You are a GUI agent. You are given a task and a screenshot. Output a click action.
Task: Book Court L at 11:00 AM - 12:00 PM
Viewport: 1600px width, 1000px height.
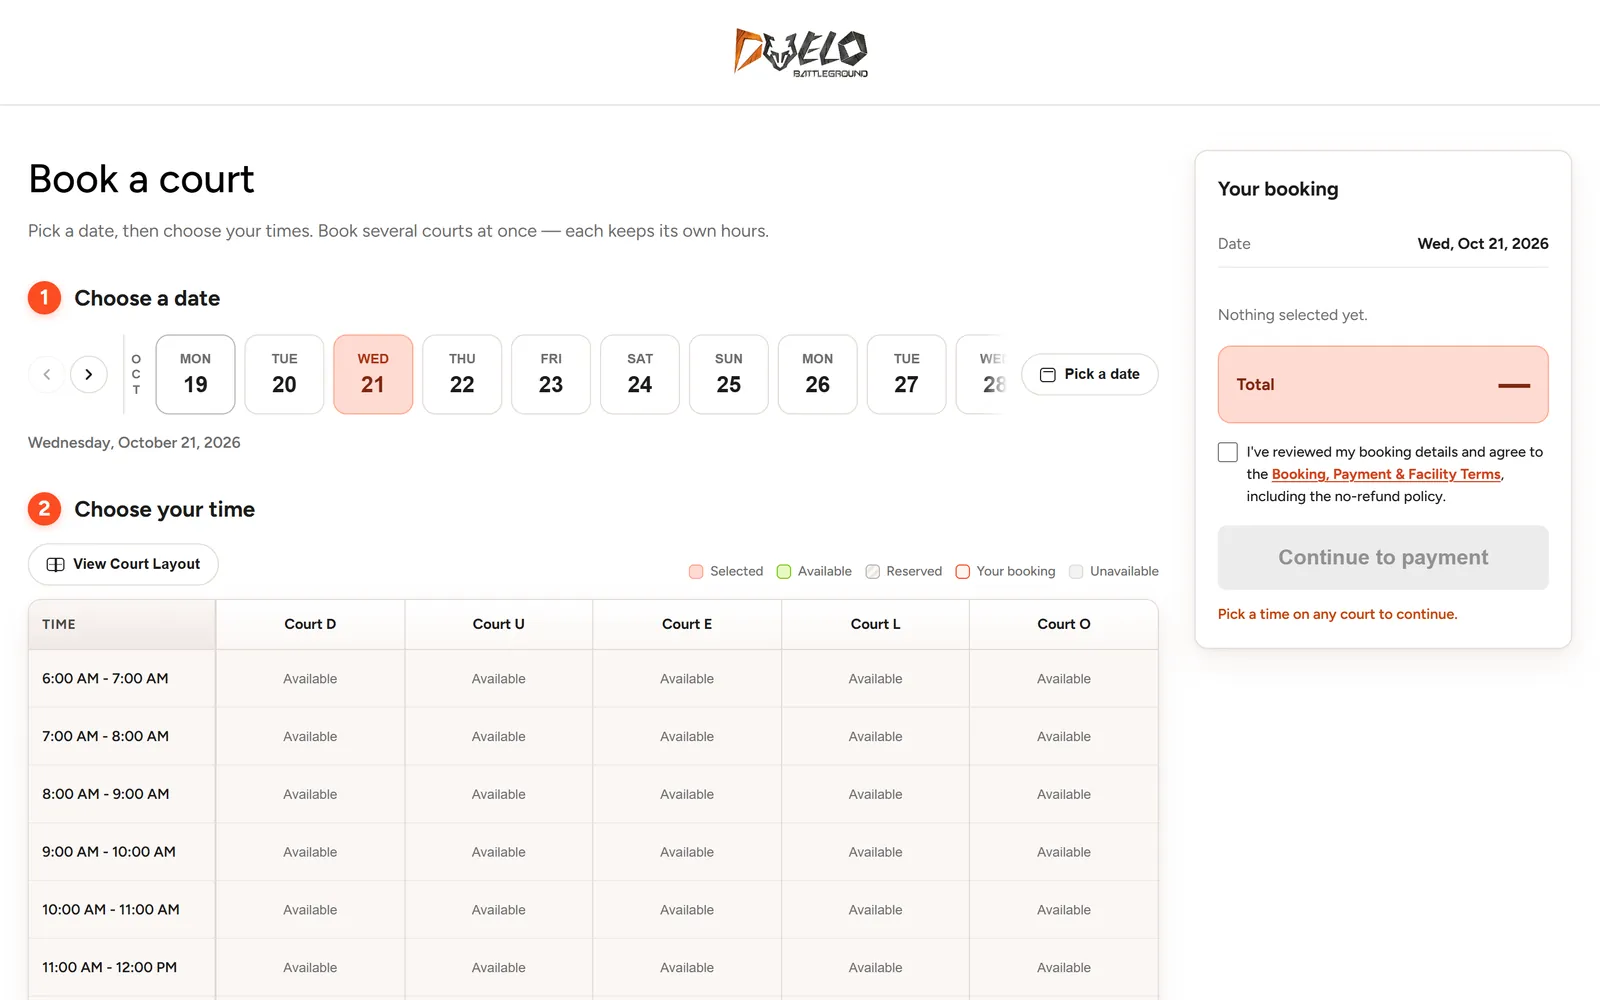pyautogui.click(x=876, y=968)
